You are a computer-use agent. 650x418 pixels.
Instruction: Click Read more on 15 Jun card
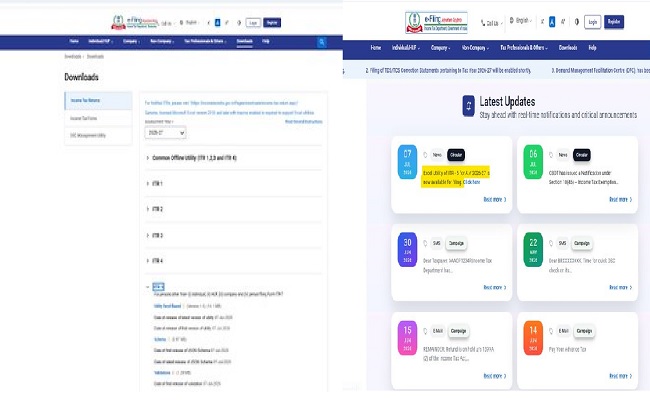[x=495, y=376]
